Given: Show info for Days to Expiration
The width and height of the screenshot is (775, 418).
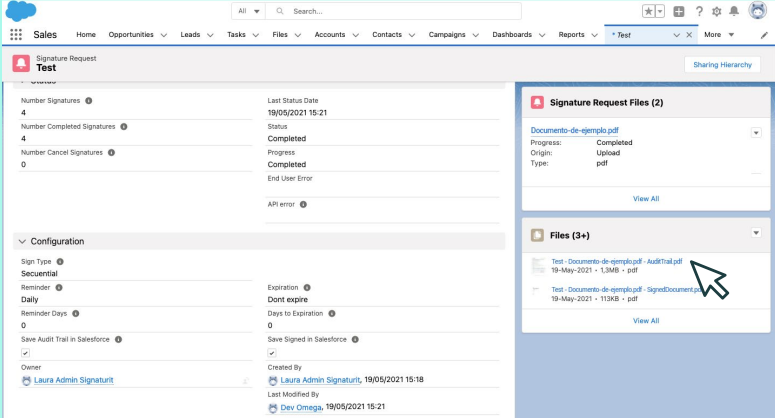Looking at the screenshot, I should click(x=332, y=314).
